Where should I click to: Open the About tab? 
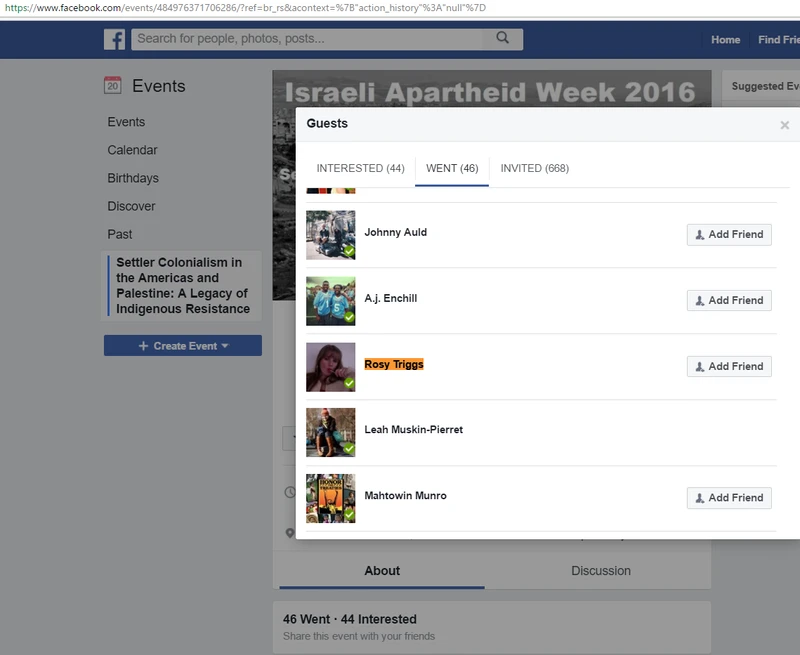pyautogui.click(x=382, y=571)
